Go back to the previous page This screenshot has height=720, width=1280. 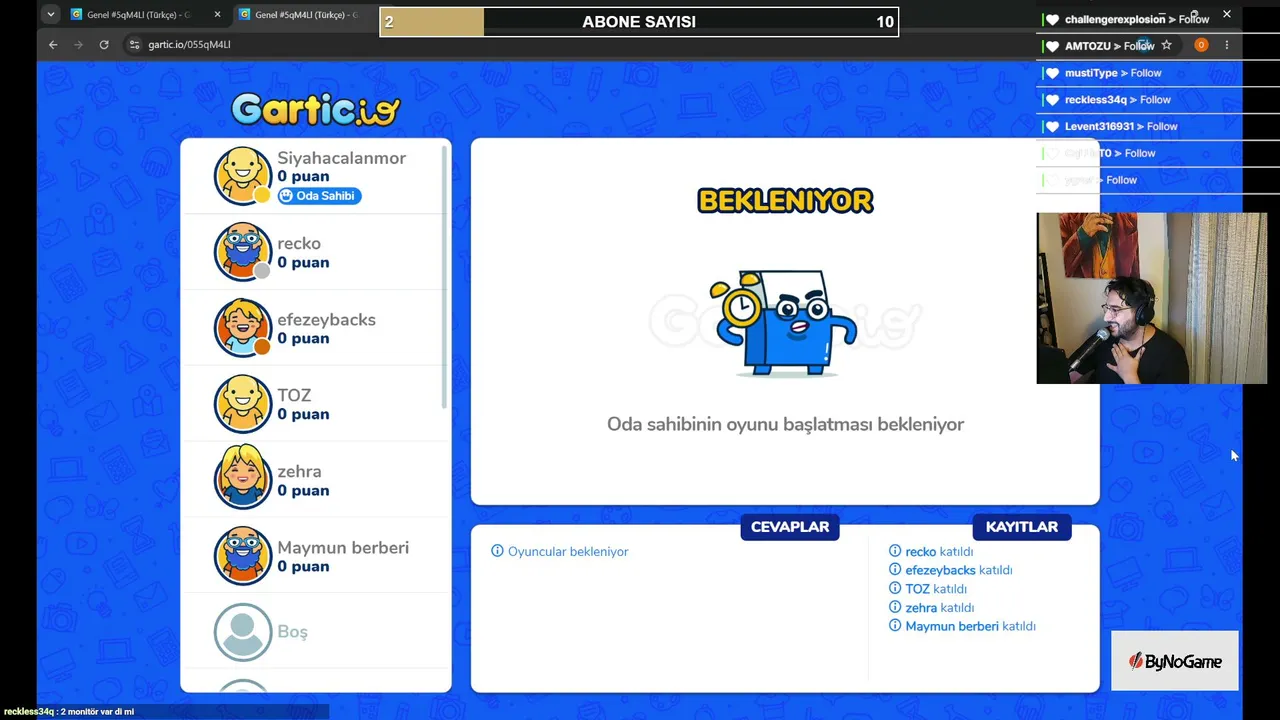click(x=53, y=45)
